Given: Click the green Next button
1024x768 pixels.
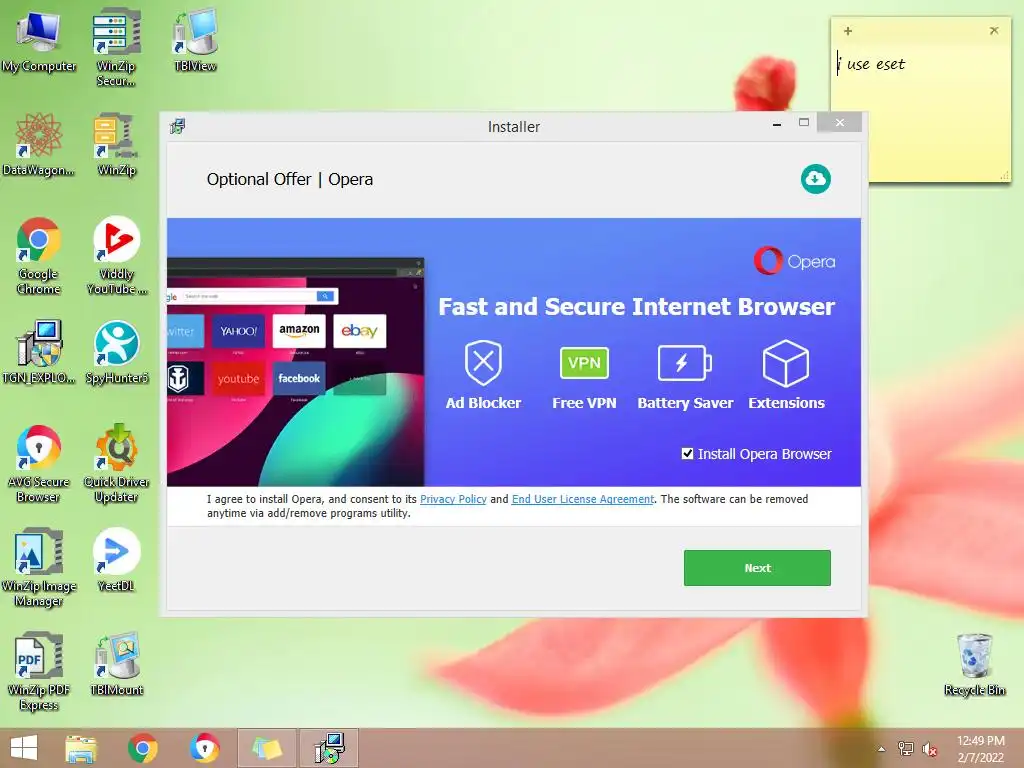Looking at the screenshot, I should pos(757,568).
